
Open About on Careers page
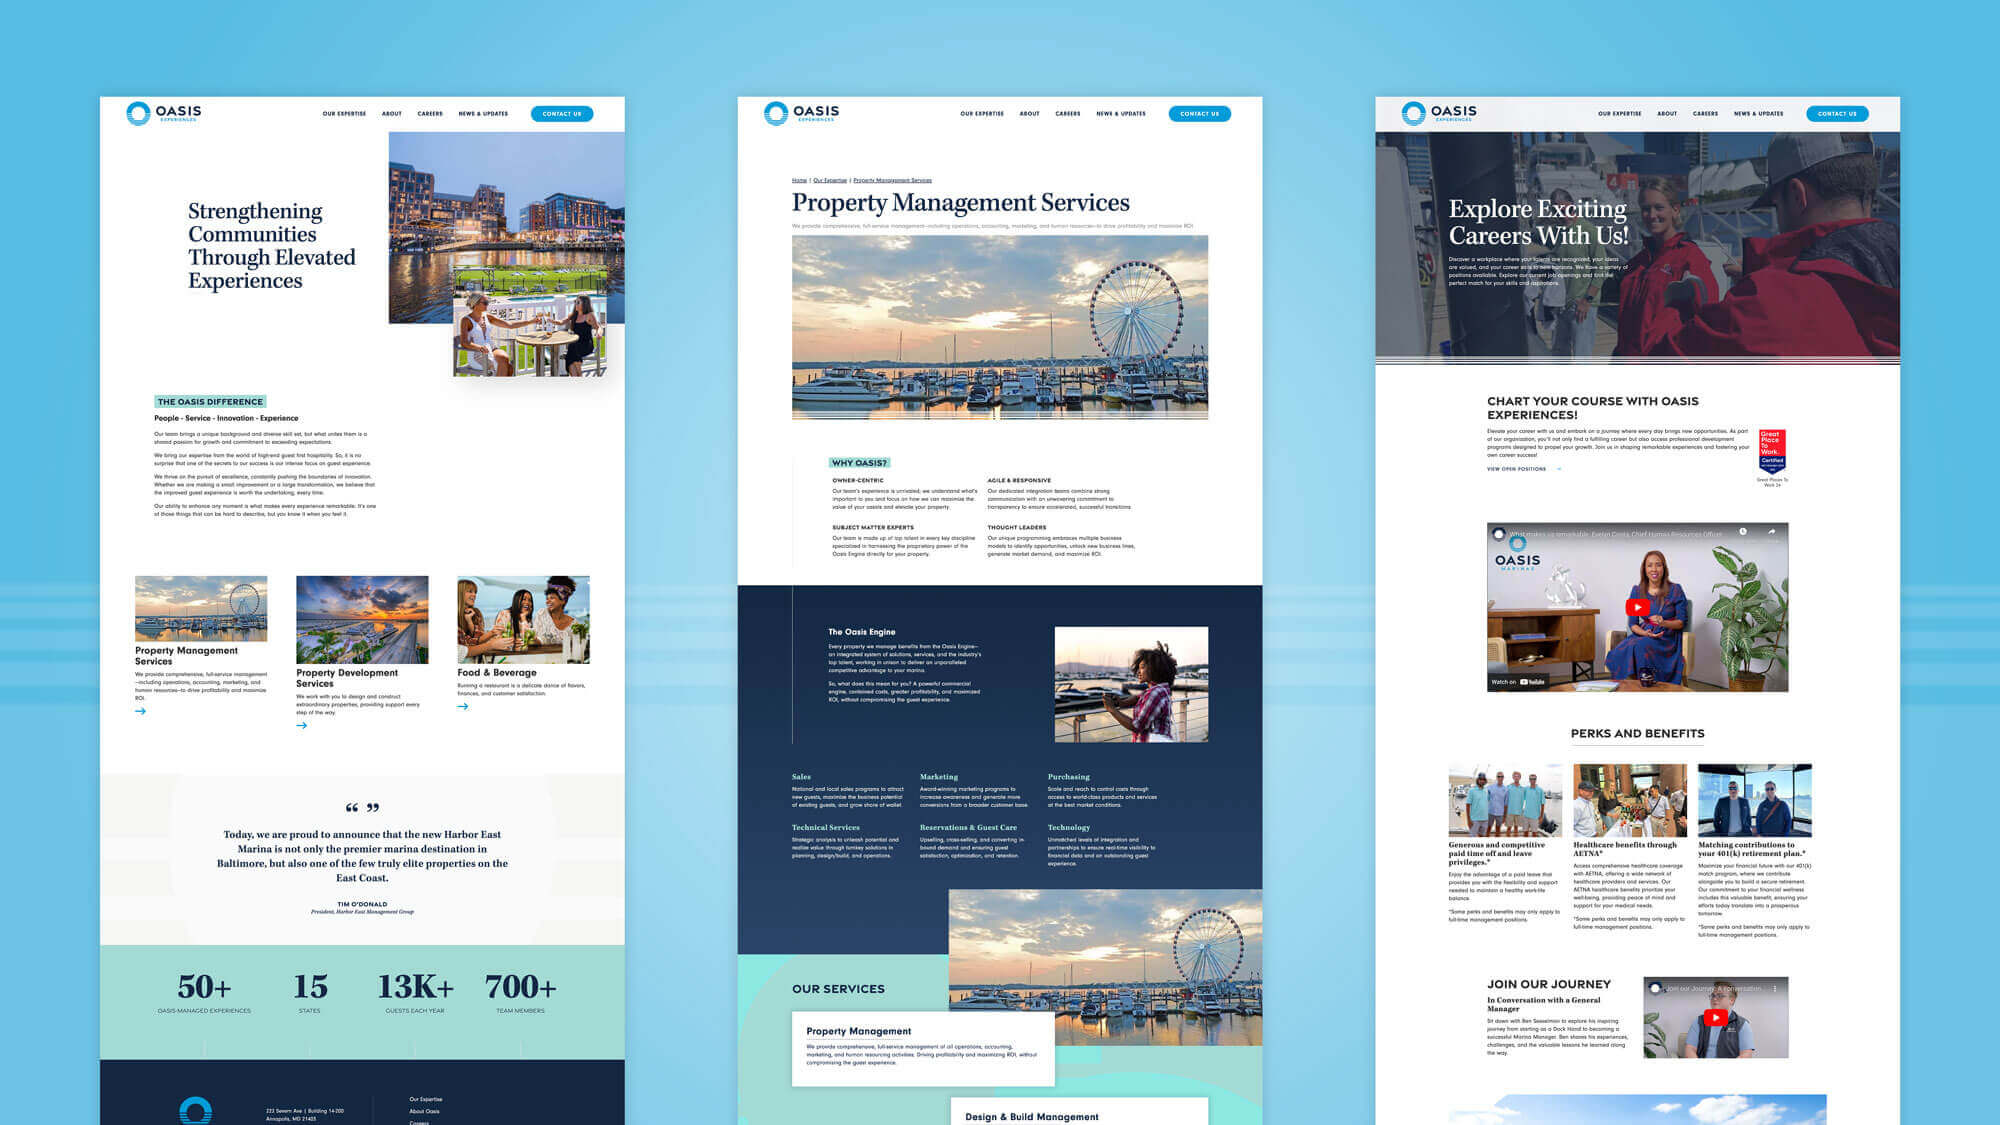(1667, 114)
